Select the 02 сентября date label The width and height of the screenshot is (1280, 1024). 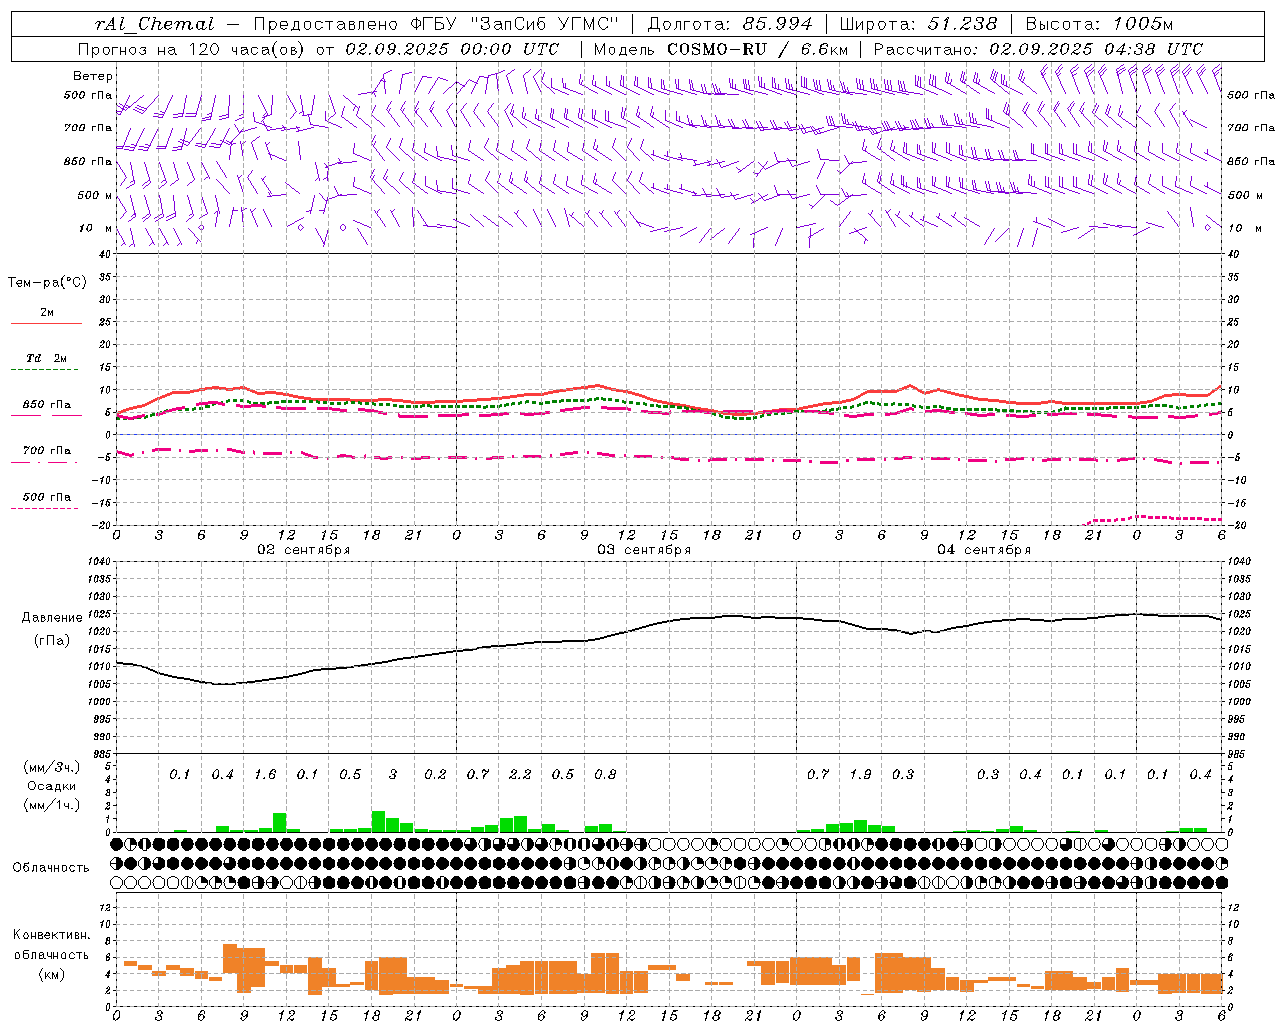tap(304, 550)
